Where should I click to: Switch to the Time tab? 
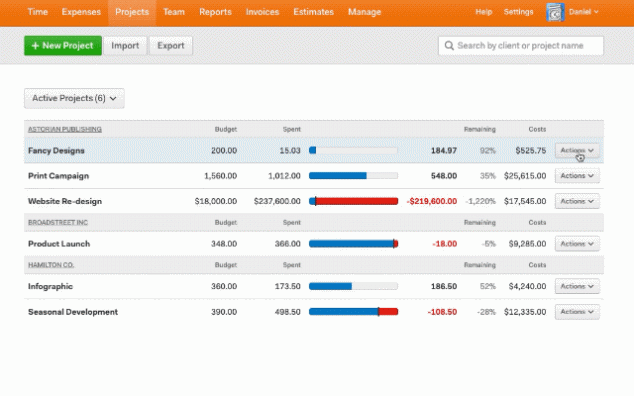coord(38,12)
